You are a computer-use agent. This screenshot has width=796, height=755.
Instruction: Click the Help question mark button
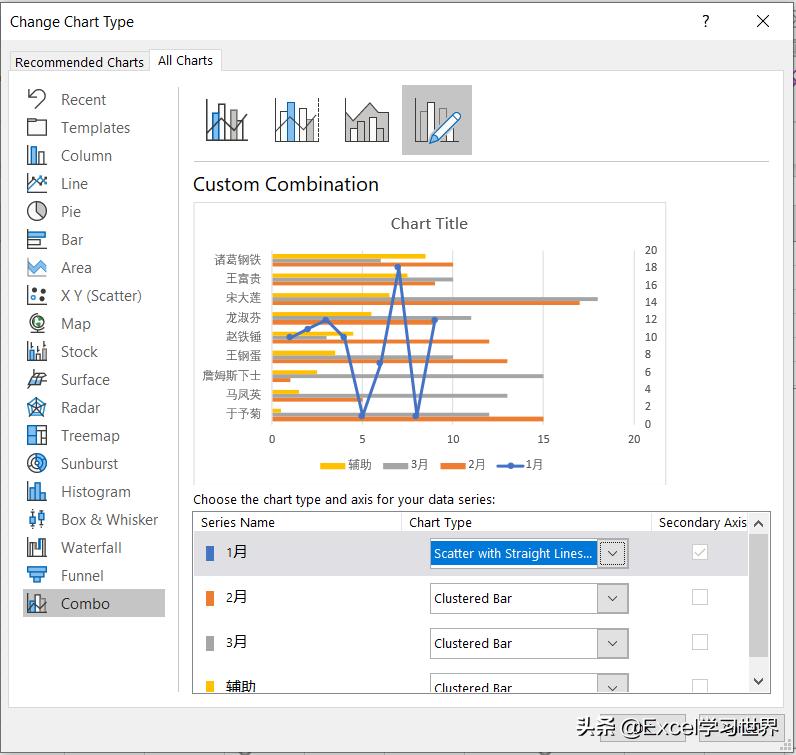(706, 21)
